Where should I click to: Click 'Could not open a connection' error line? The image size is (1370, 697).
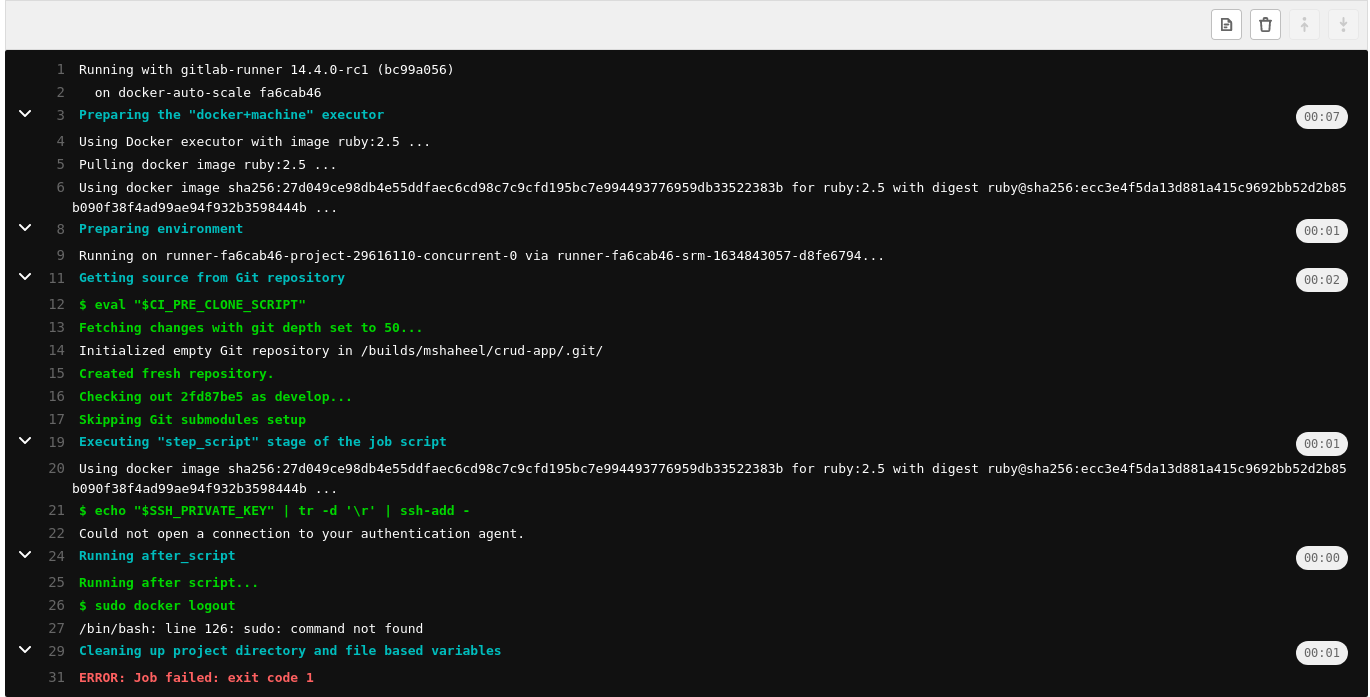[x=302, y=534]
